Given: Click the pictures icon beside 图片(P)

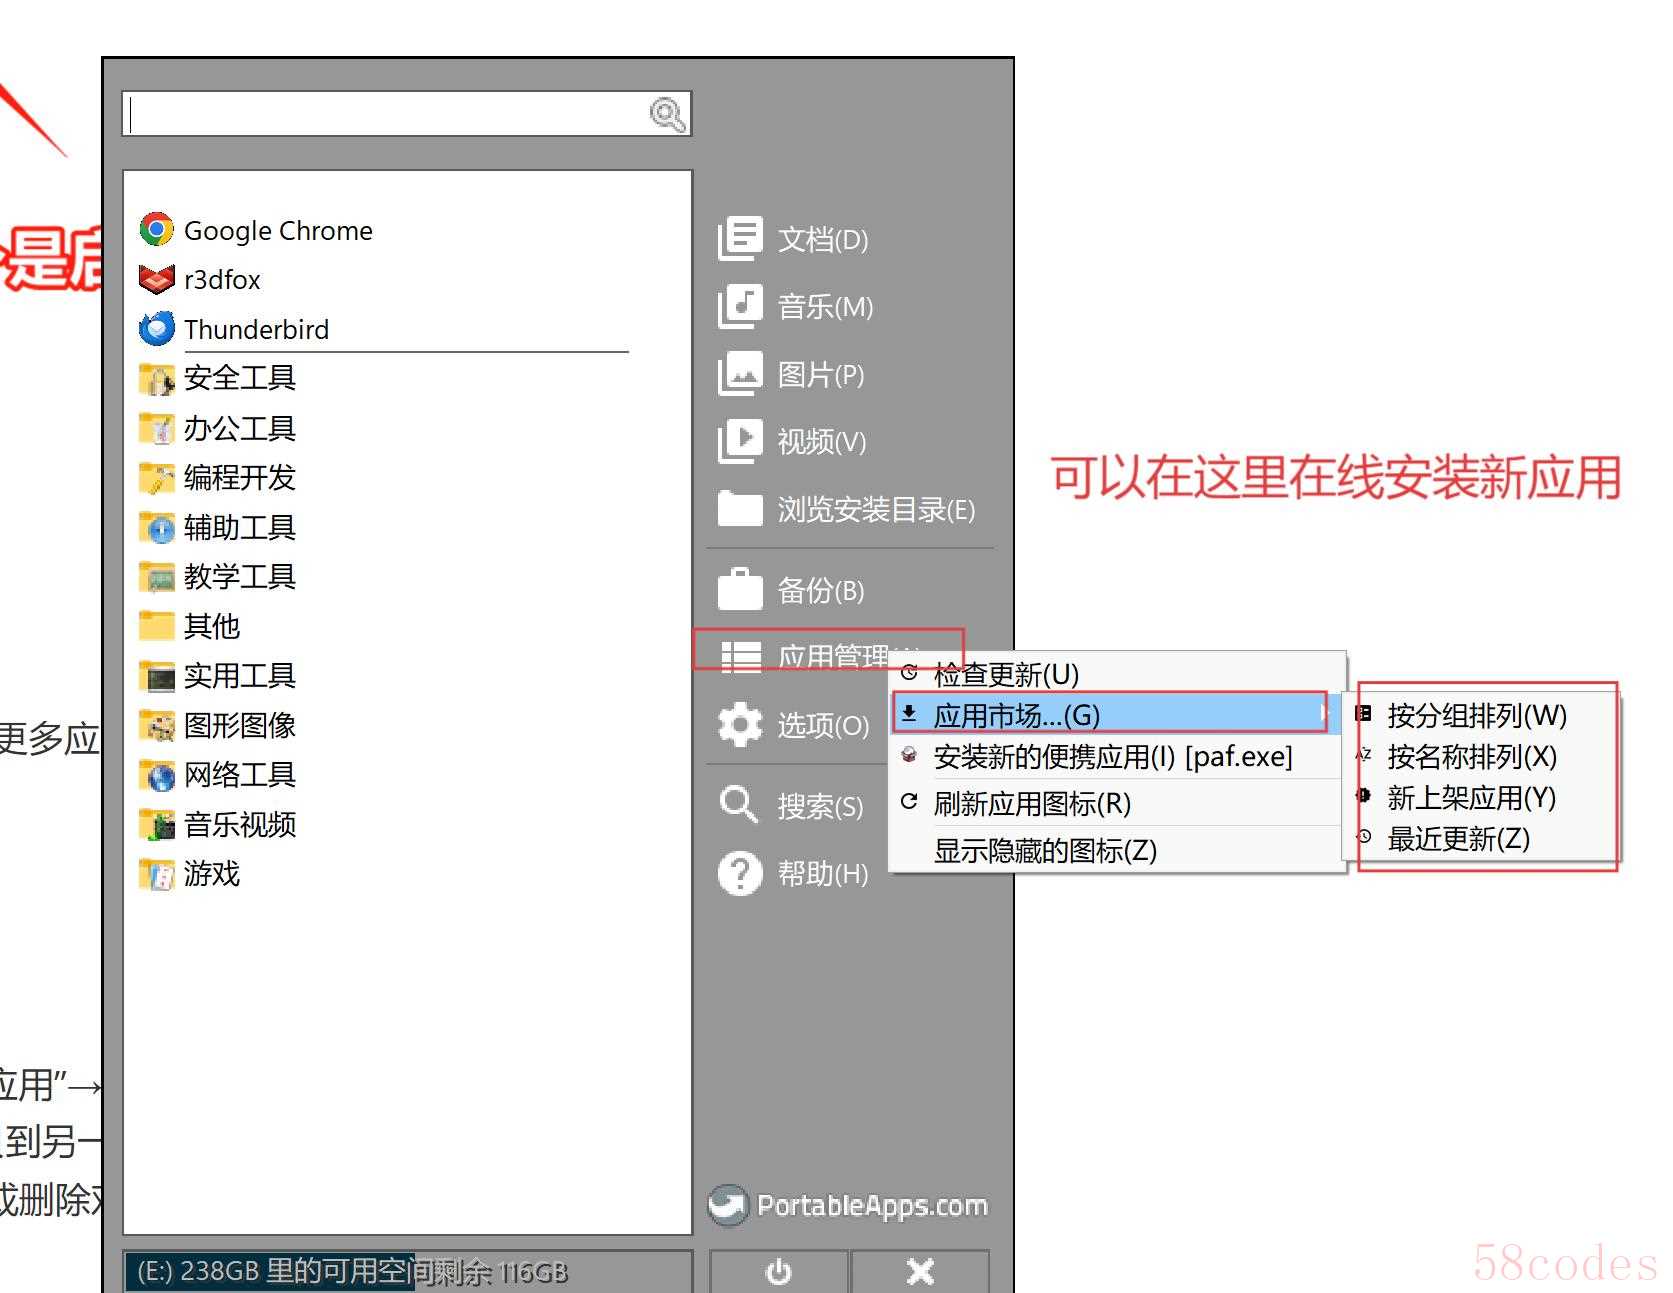Looking at the screenshot, I should click(x=740, y=374).
